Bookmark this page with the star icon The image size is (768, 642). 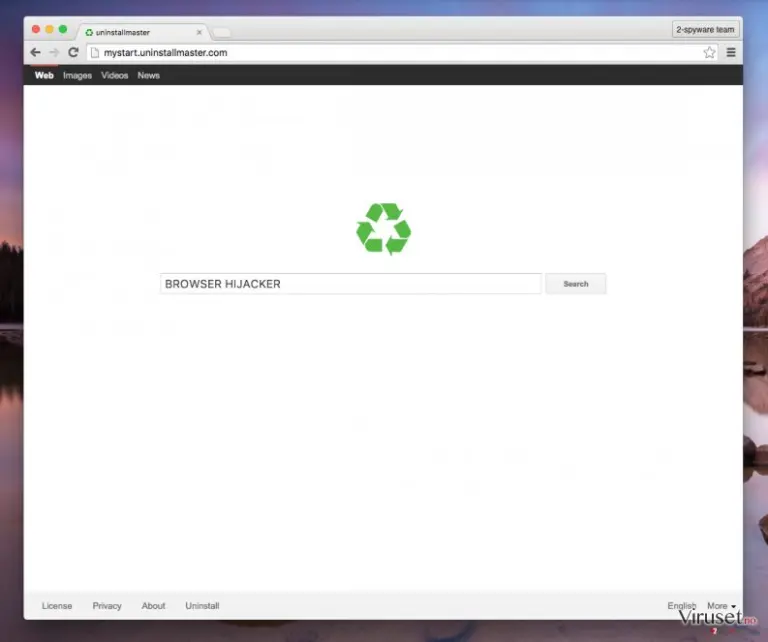[x=709, y=52]
